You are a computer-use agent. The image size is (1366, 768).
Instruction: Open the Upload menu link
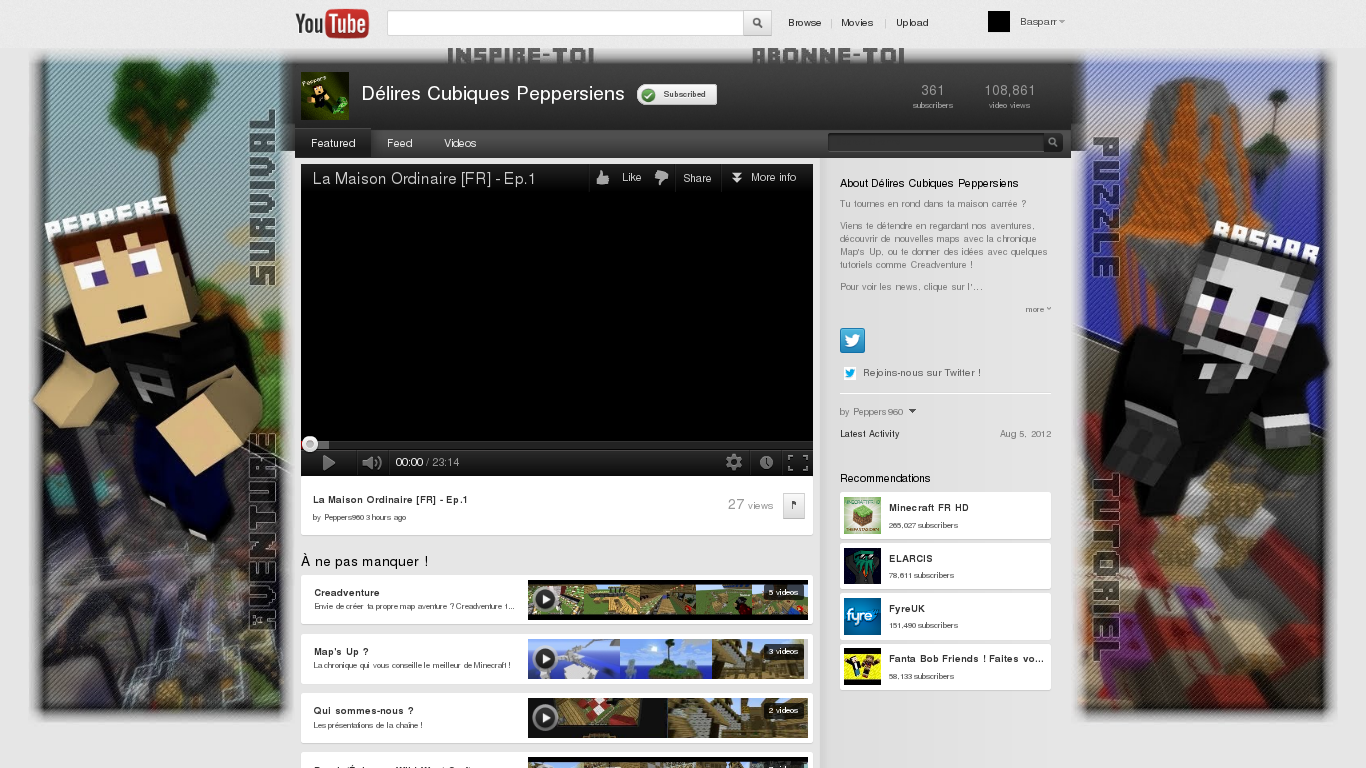click(x=912, y=22)
